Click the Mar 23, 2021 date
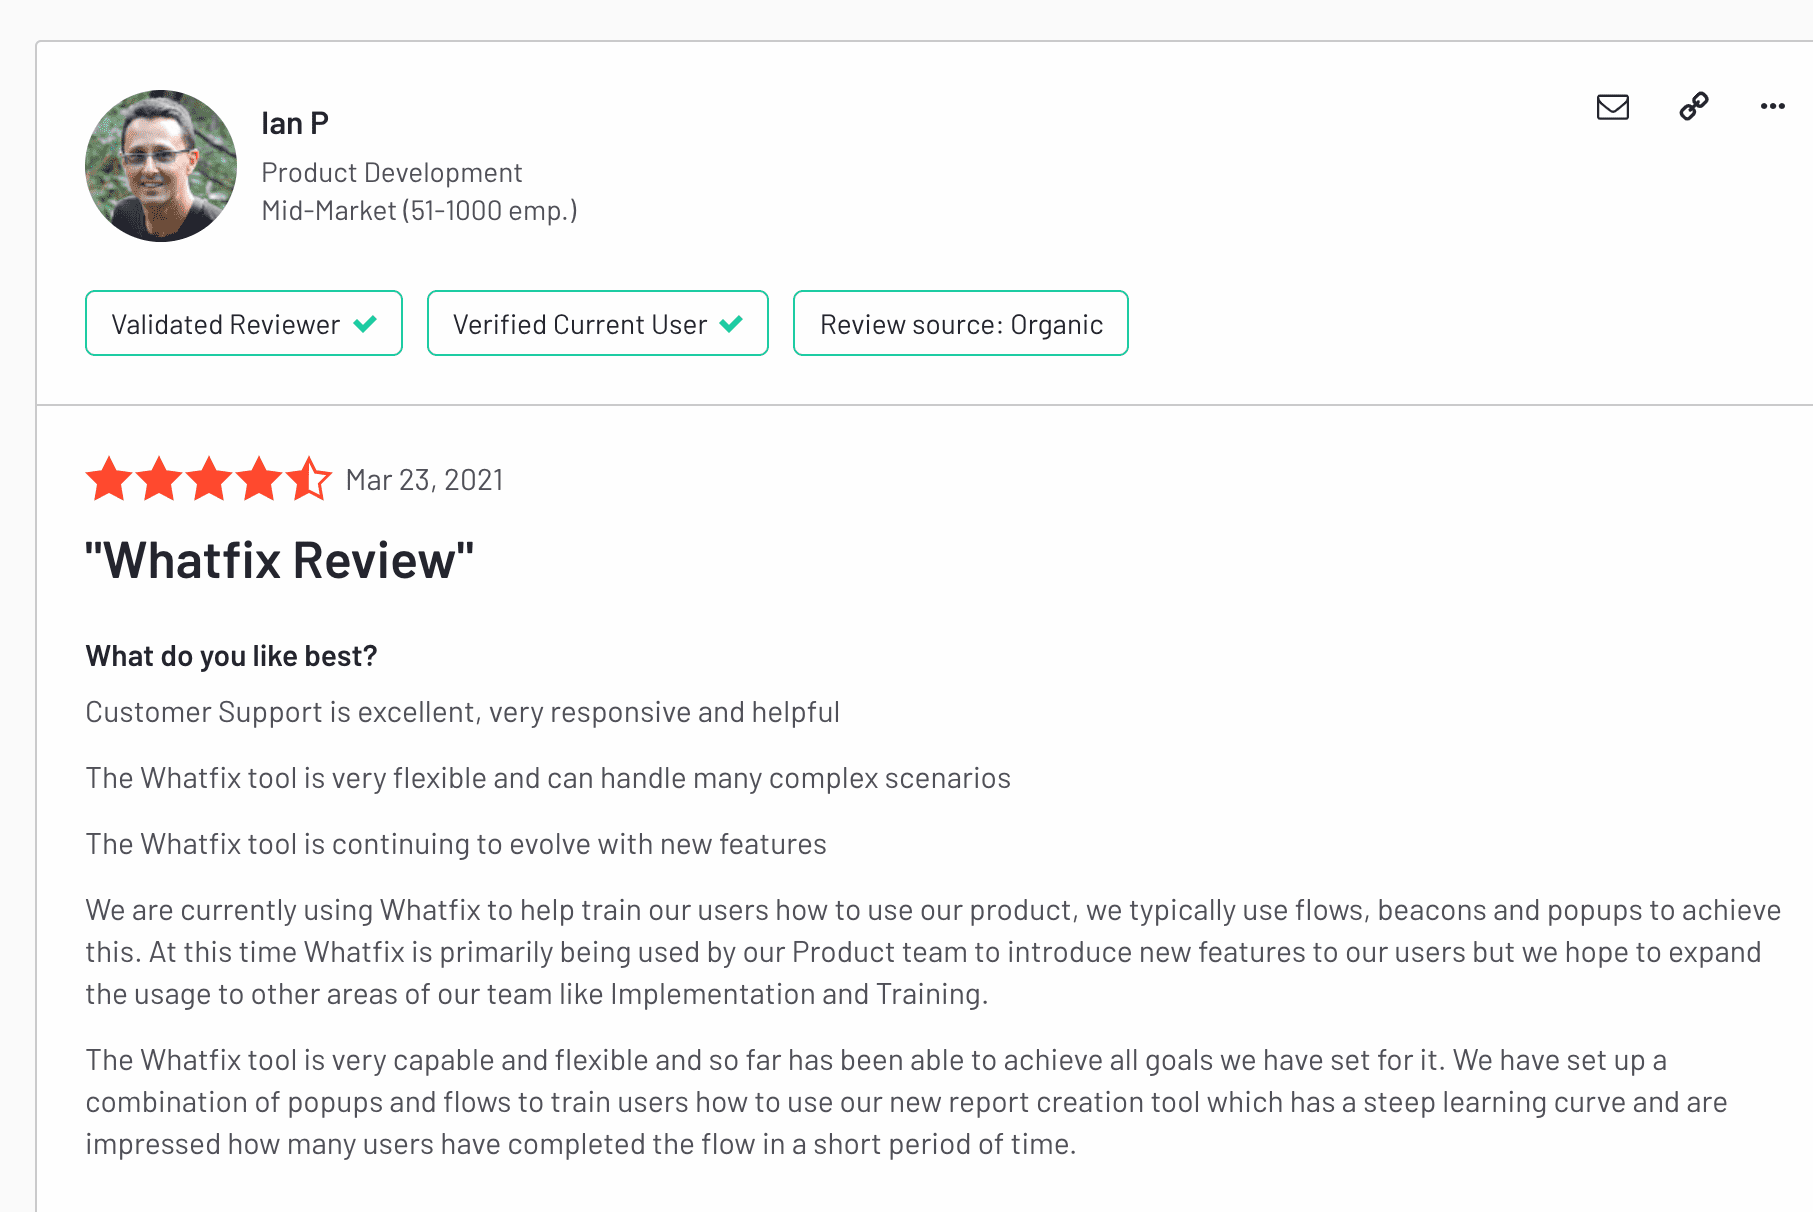This screenshot has width=1813, height=1212. point(424,480)
